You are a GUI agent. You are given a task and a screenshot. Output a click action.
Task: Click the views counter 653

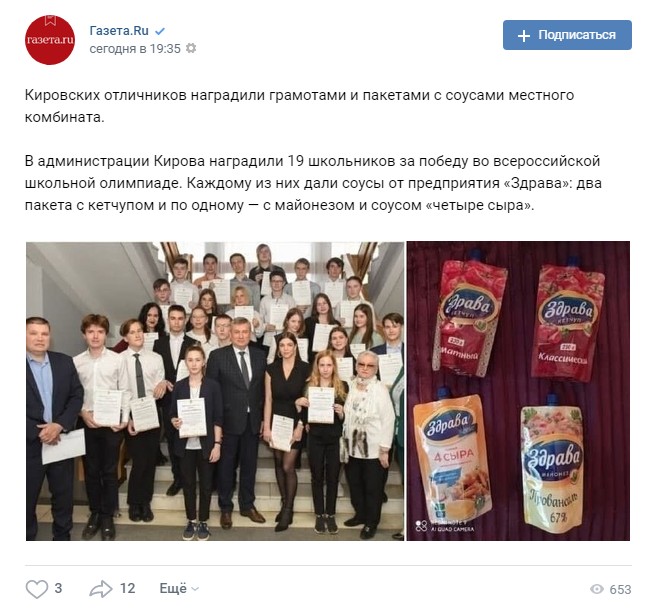click(x=620, y=589)
